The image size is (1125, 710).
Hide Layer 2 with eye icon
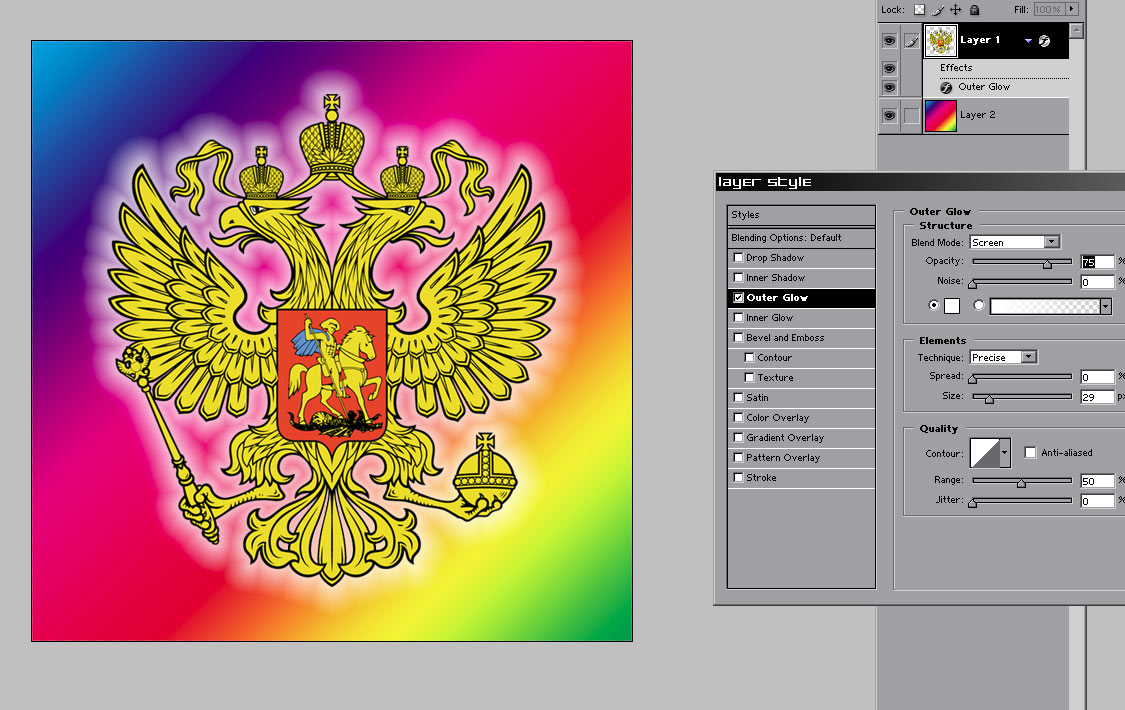click(x=890, y=115)
